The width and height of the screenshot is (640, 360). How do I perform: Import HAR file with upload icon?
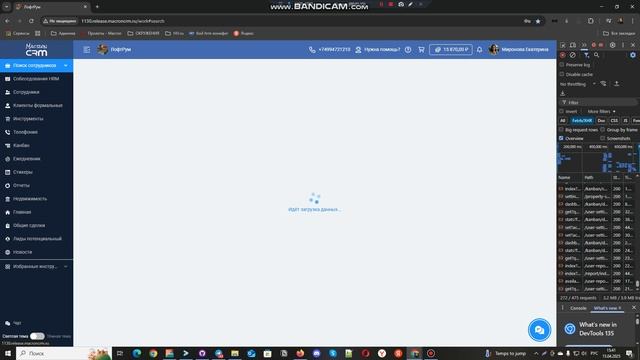coord(617,84)
